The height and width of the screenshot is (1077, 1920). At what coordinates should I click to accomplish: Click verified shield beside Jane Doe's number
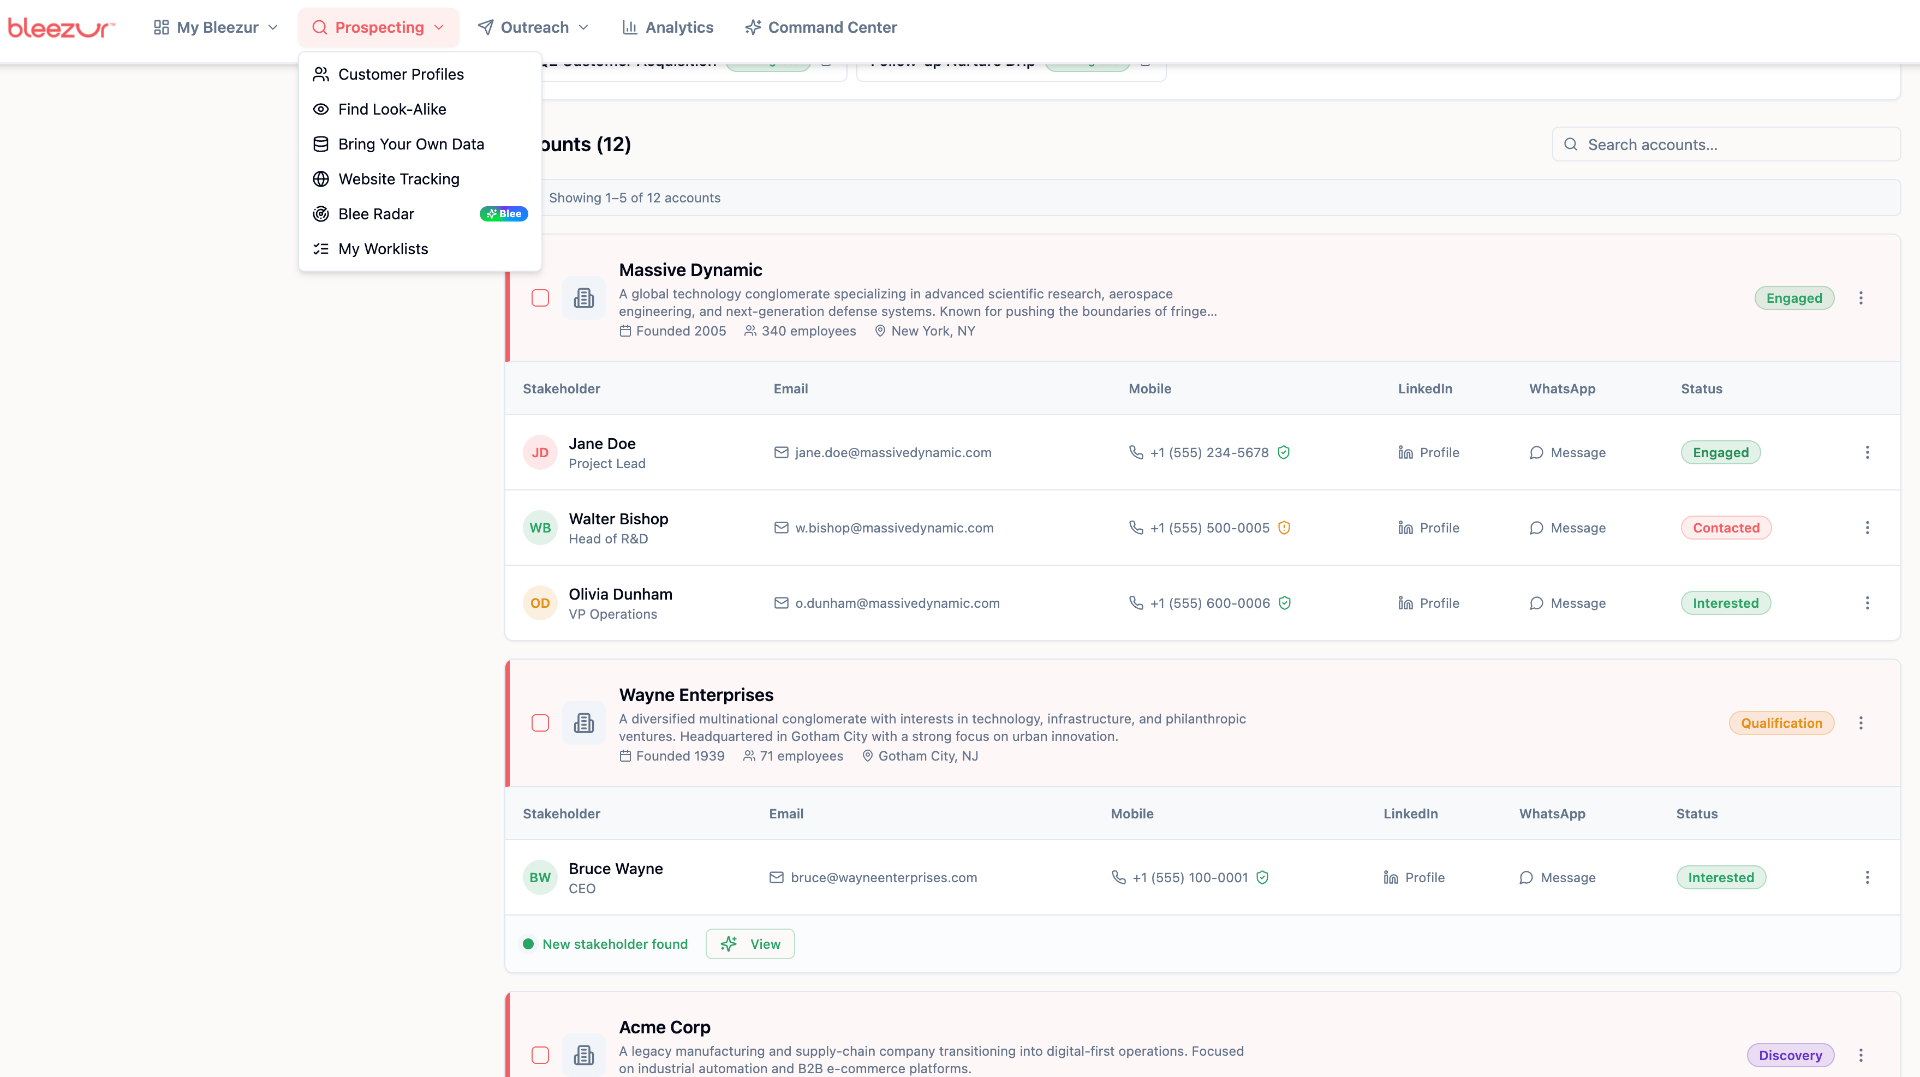[1283, 453]
